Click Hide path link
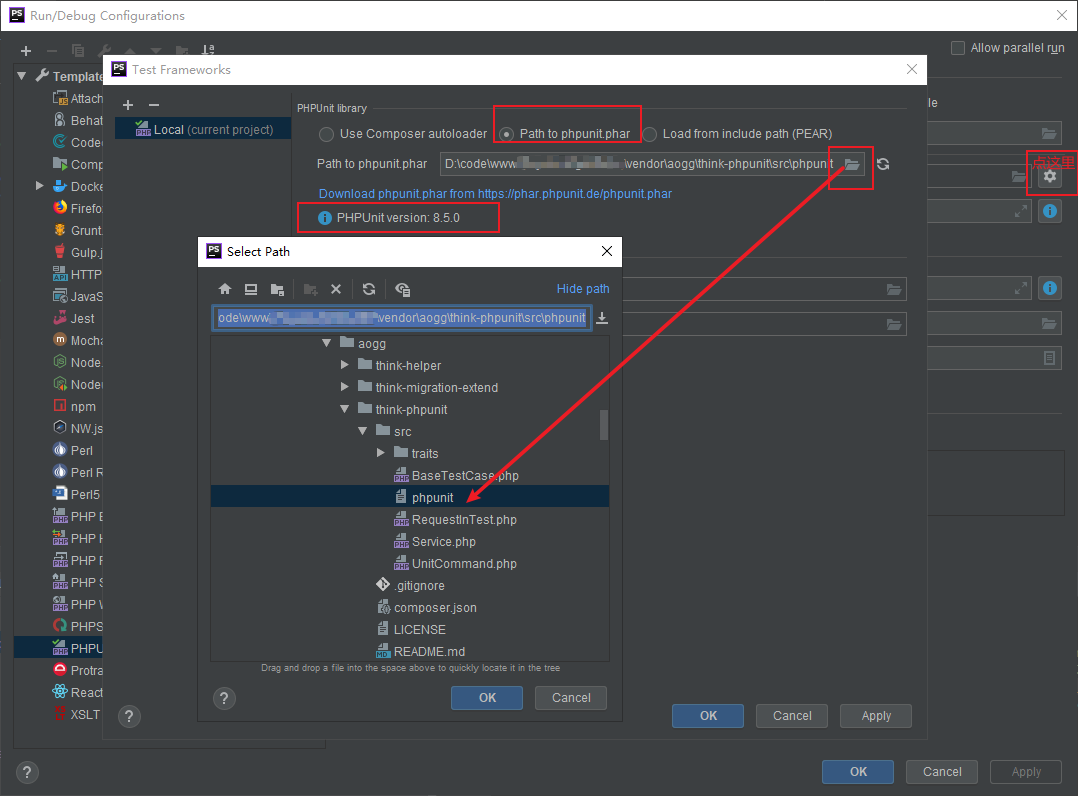 click(x=583, y=289)
